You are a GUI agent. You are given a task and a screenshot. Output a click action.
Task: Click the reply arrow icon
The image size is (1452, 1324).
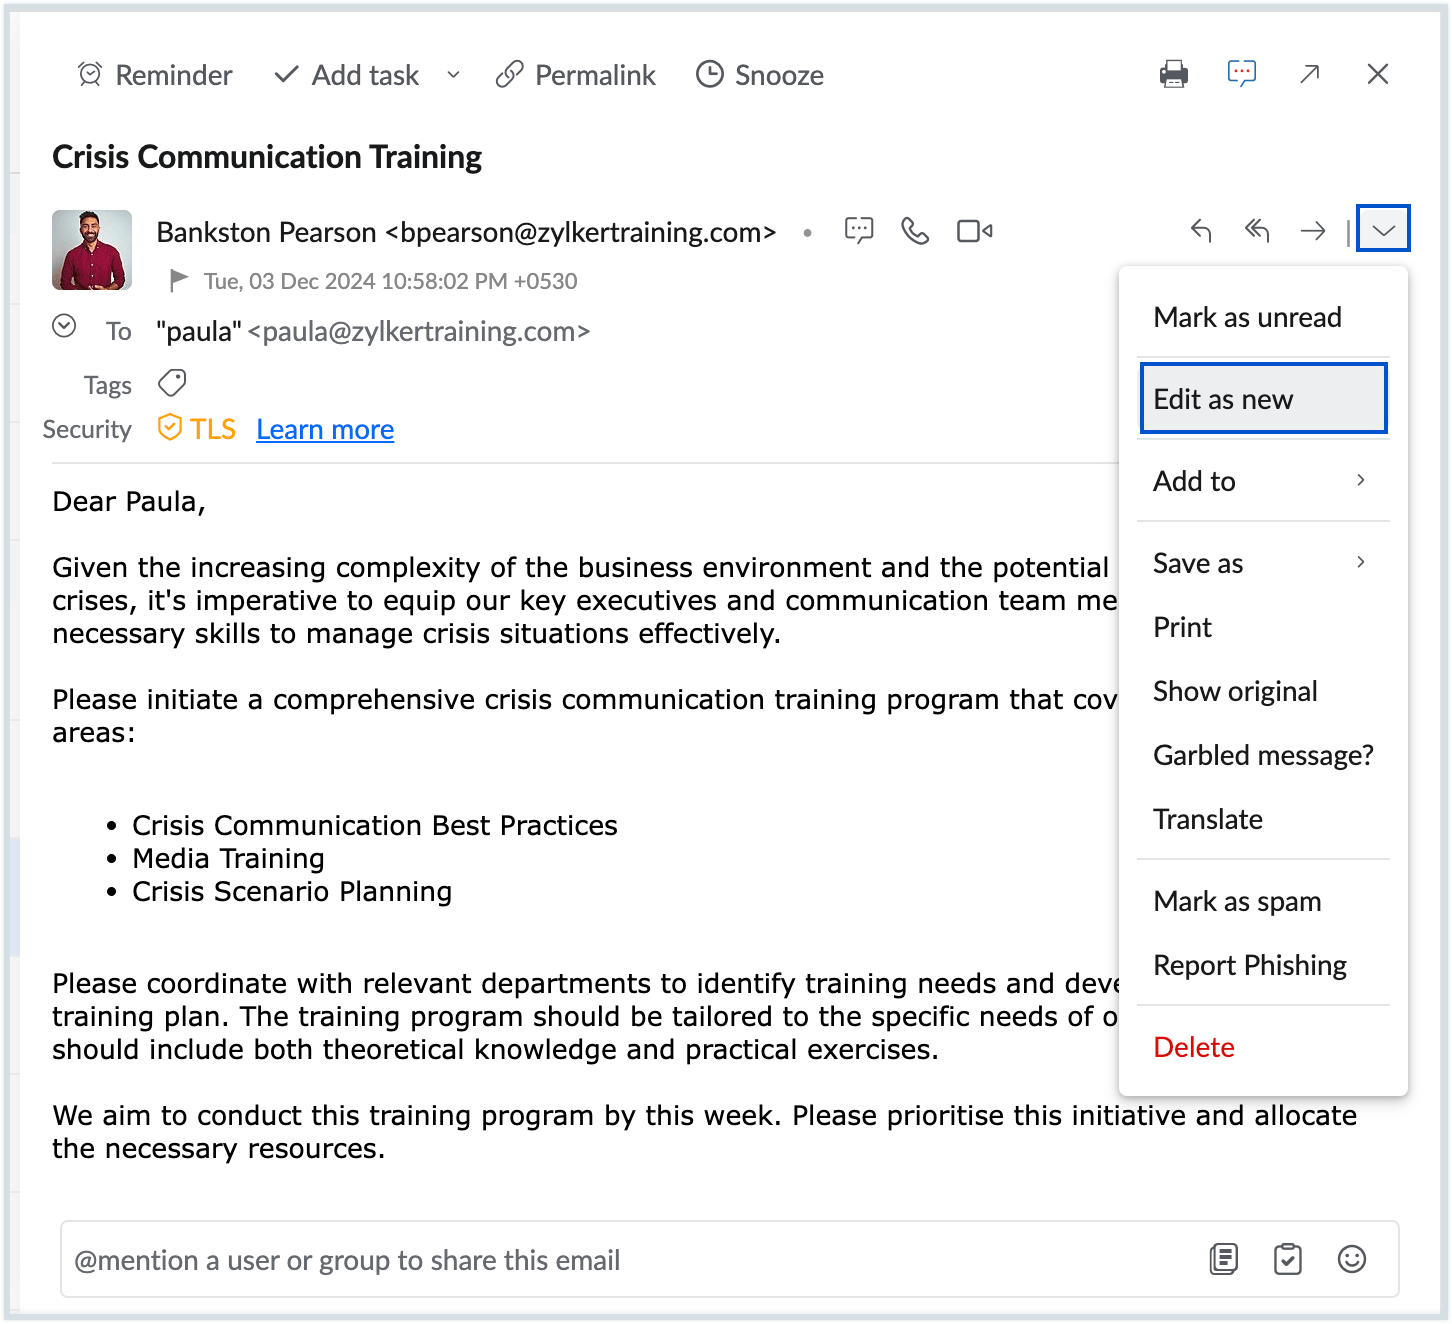1201,231
